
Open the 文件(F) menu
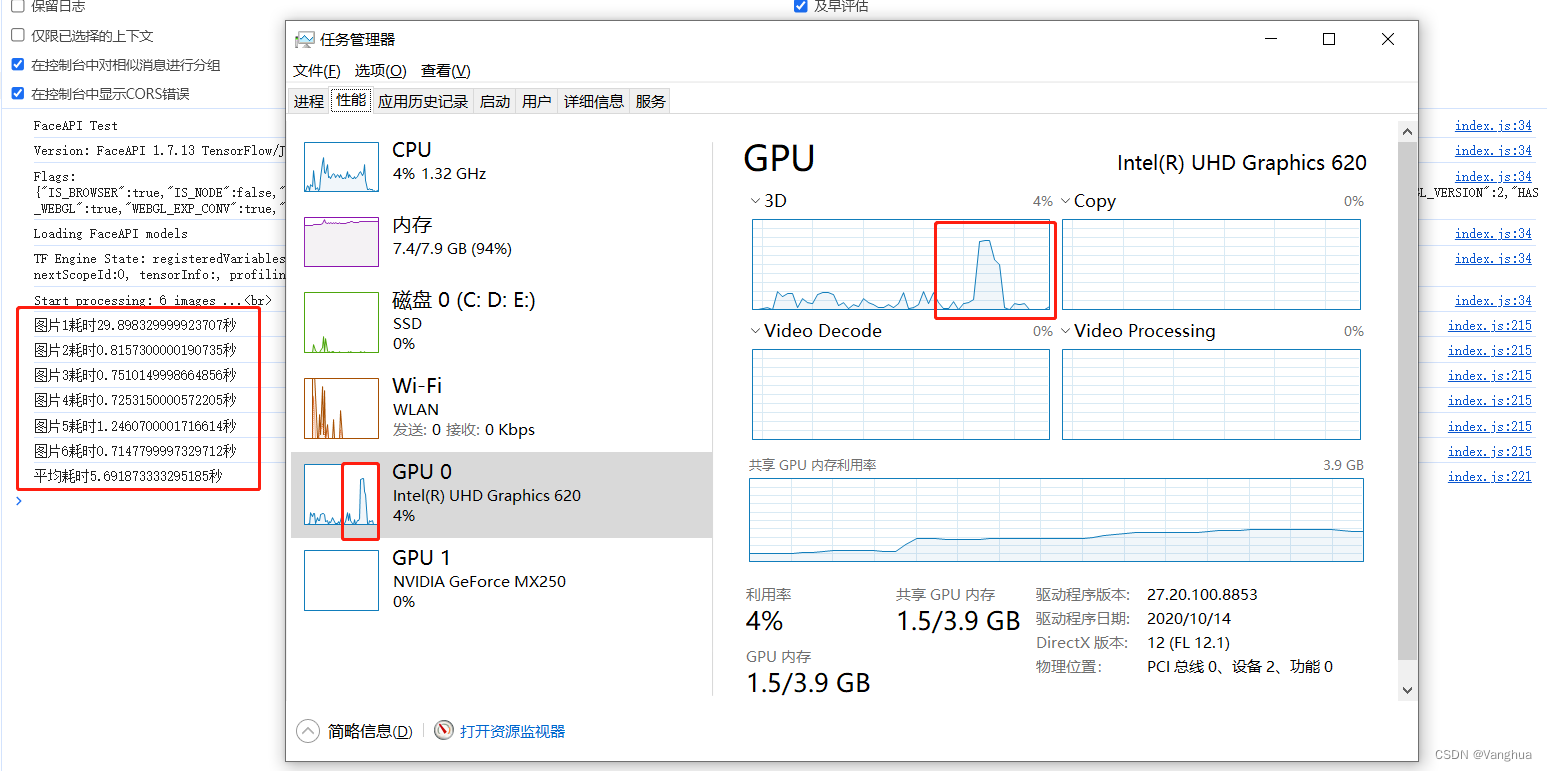tap(316, 71)
